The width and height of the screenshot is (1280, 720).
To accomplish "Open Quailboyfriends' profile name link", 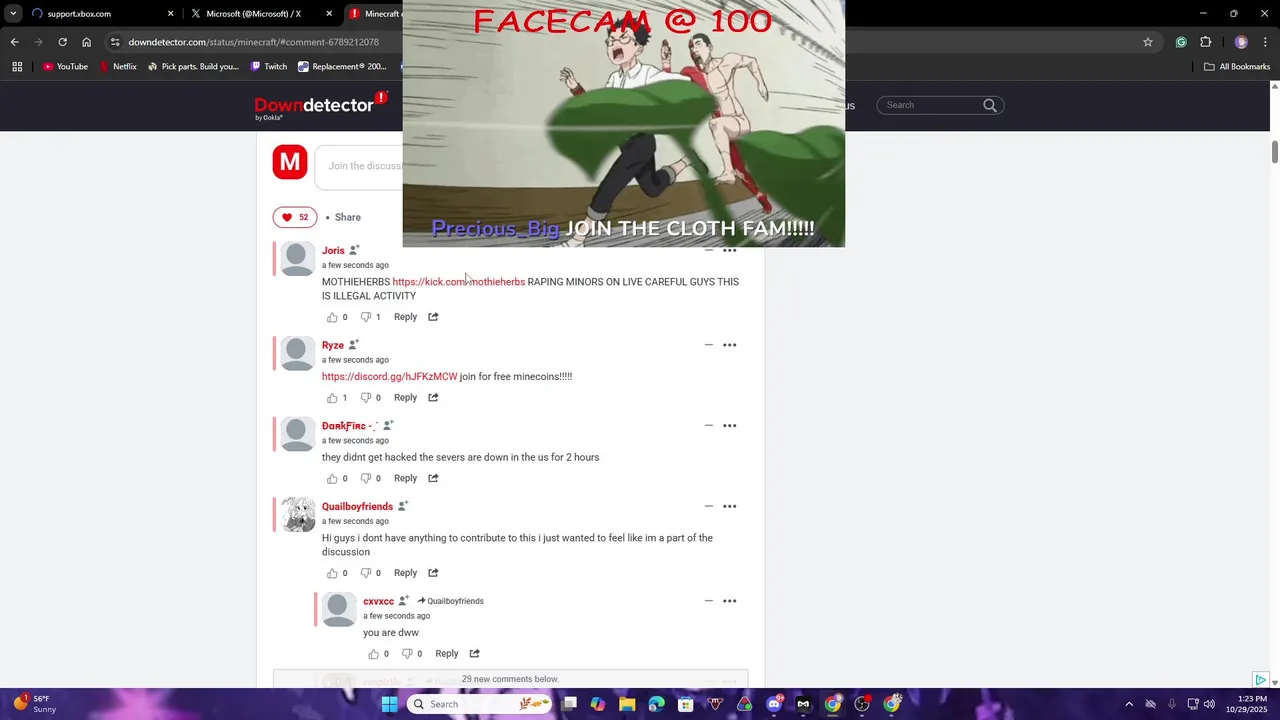I will (x=357, y=507).
